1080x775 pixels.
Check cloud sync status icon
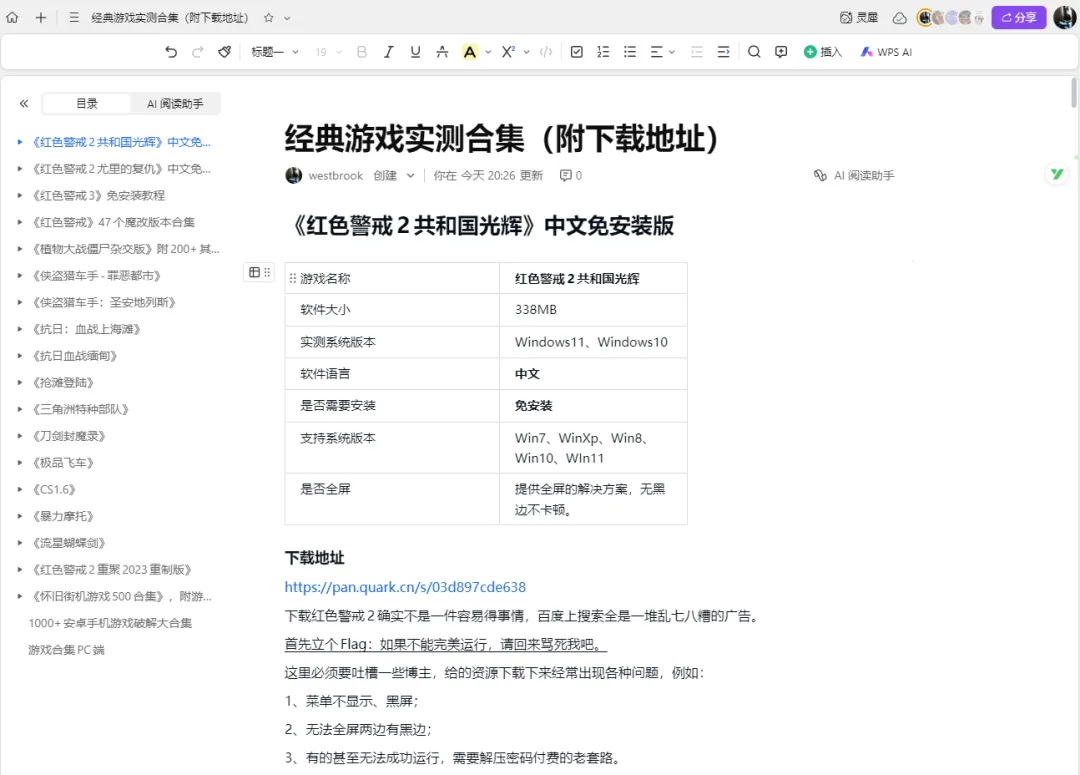point(900,18)
